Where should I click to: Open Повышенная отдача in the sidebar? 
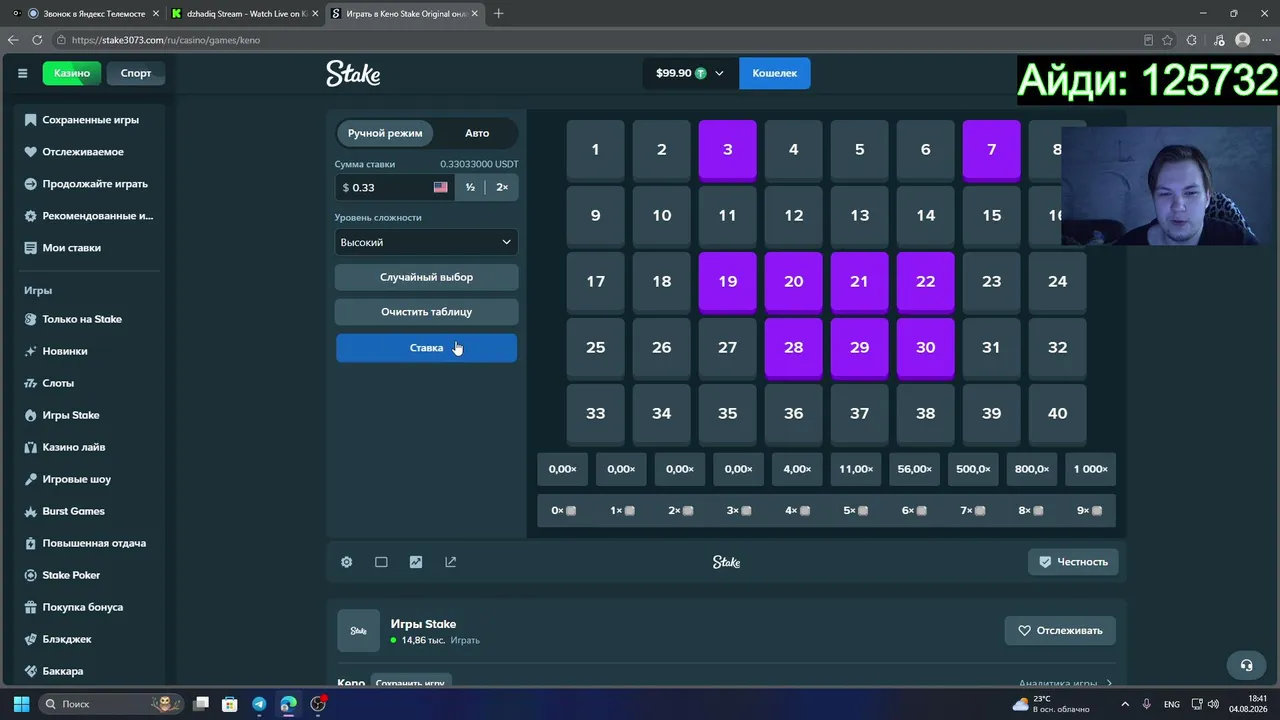point(94,543)
